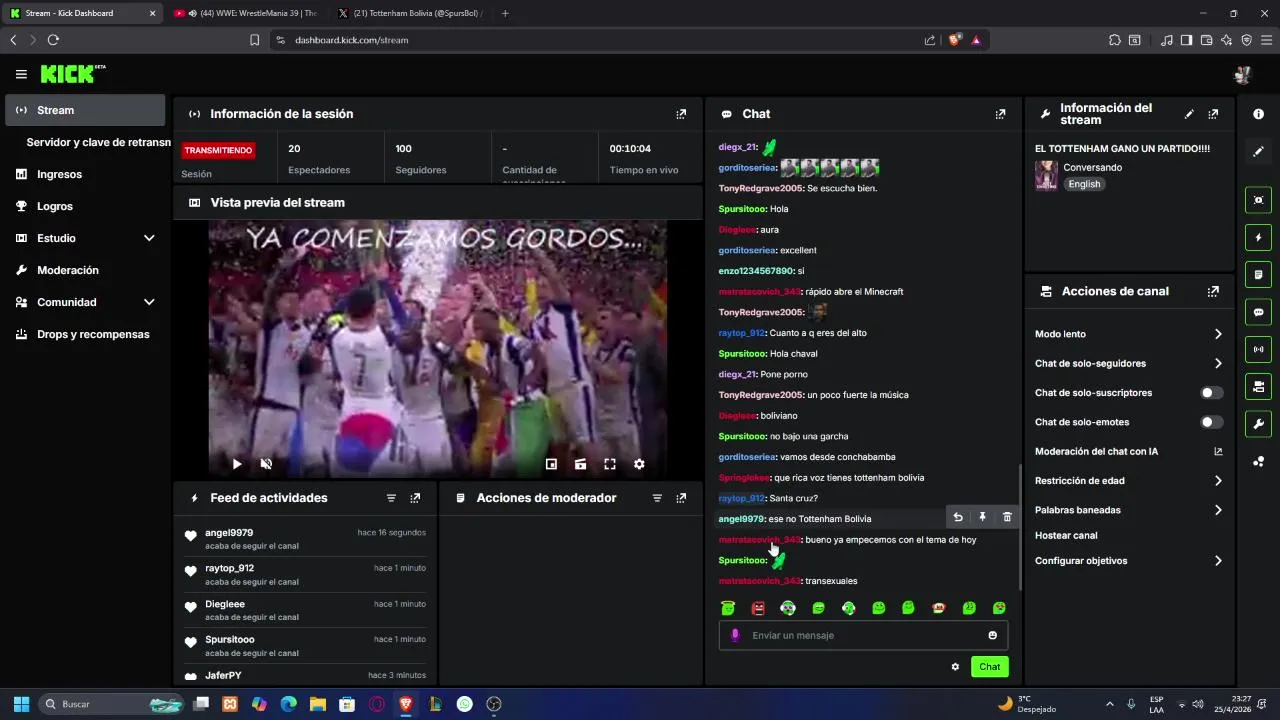This screenshot has height=720, width=1280.
Task: Click the Windows taskbar Buscar search box
Action: [x=112, y=704]
